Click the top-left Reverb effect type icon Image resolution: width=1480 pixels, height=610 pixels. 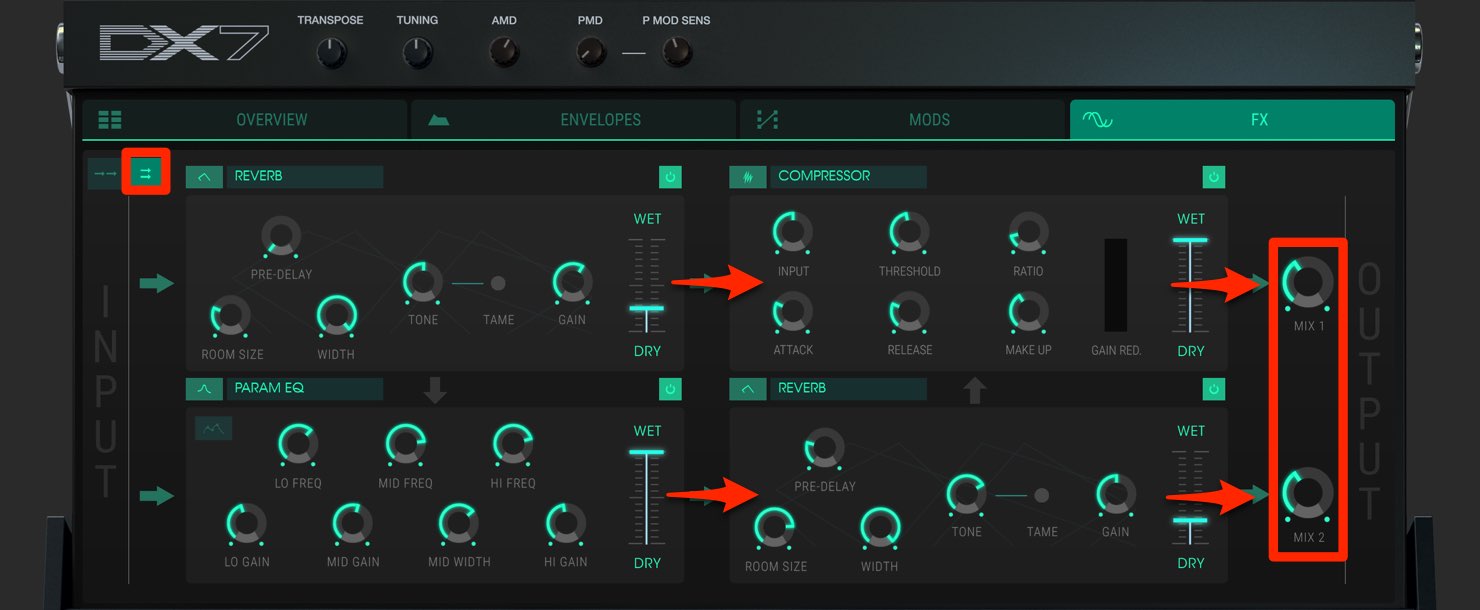click(x=204, y=177)
